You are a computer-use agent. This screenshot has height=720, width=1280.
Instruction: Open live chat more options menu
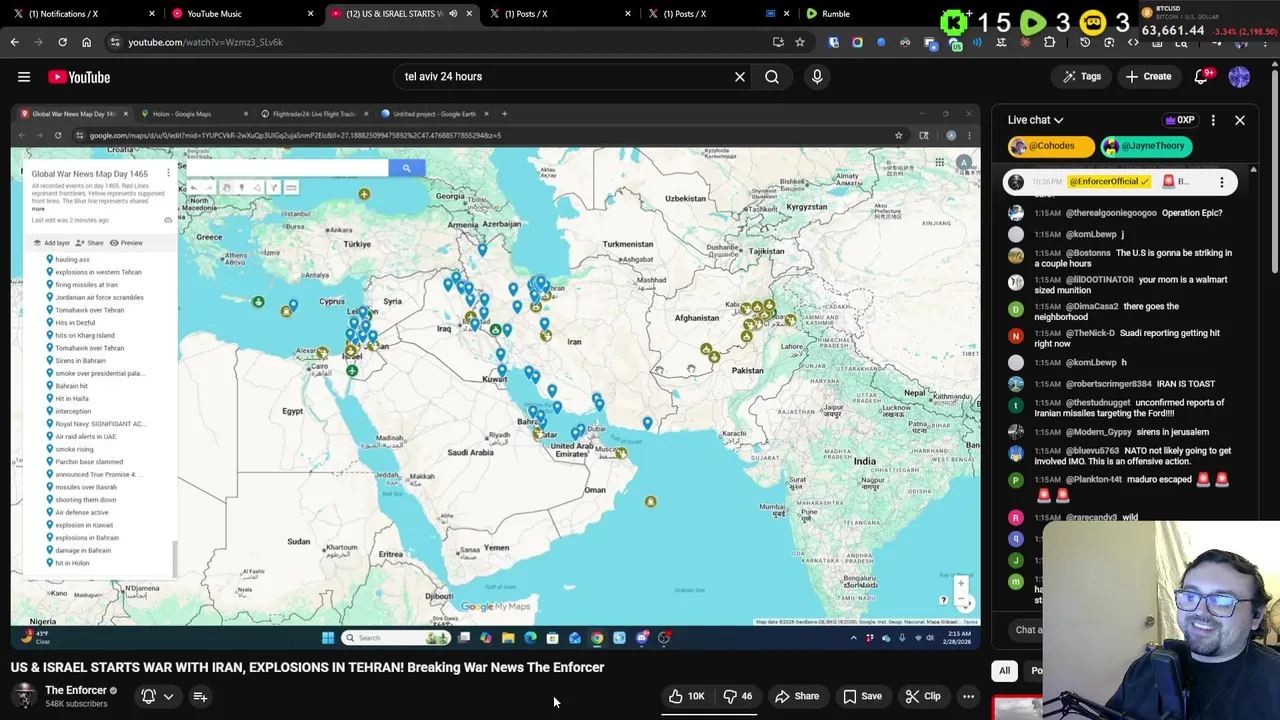click(x=1213, y=120)
